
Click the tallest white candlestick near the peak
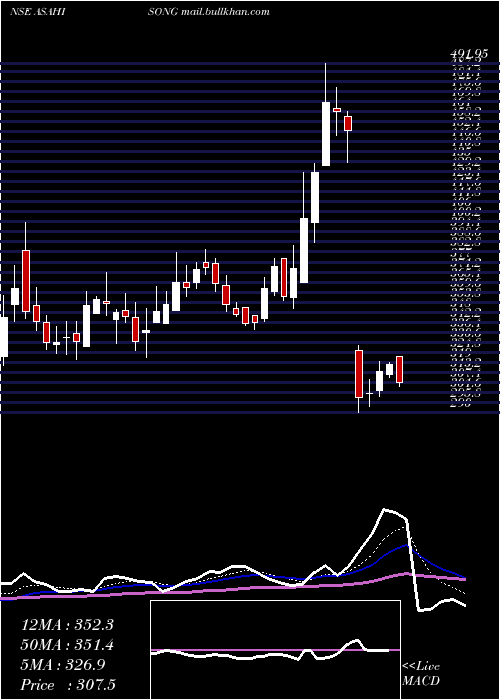[x=326, y=133]
